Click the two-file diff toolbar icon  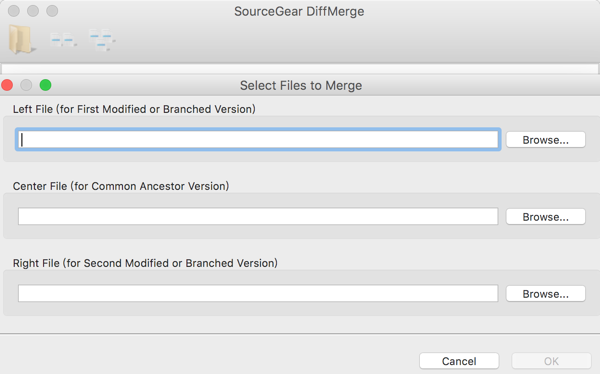(63, 39)
